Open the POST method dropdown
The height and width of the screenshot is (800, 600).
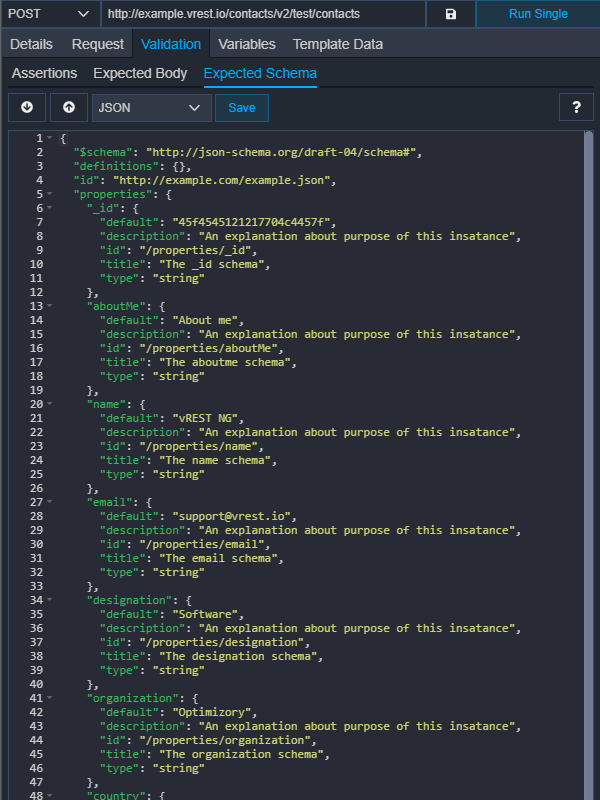tap(49, 14)
